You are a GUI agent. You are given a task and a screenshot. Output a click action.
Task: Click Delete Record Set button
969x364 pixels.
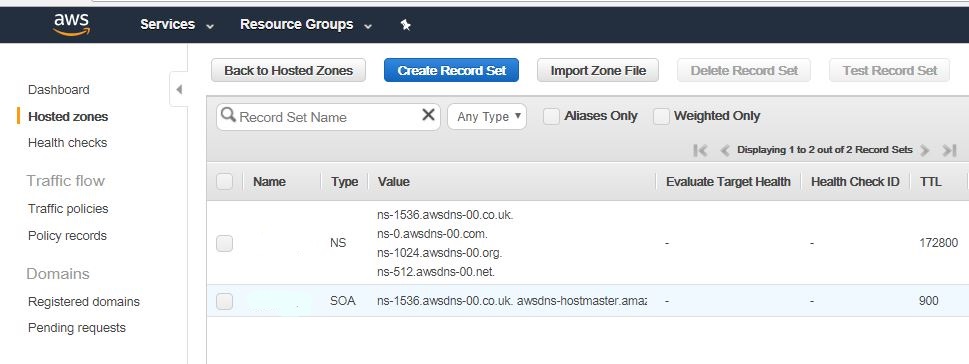pyautogui.click(x=744, y=70)
